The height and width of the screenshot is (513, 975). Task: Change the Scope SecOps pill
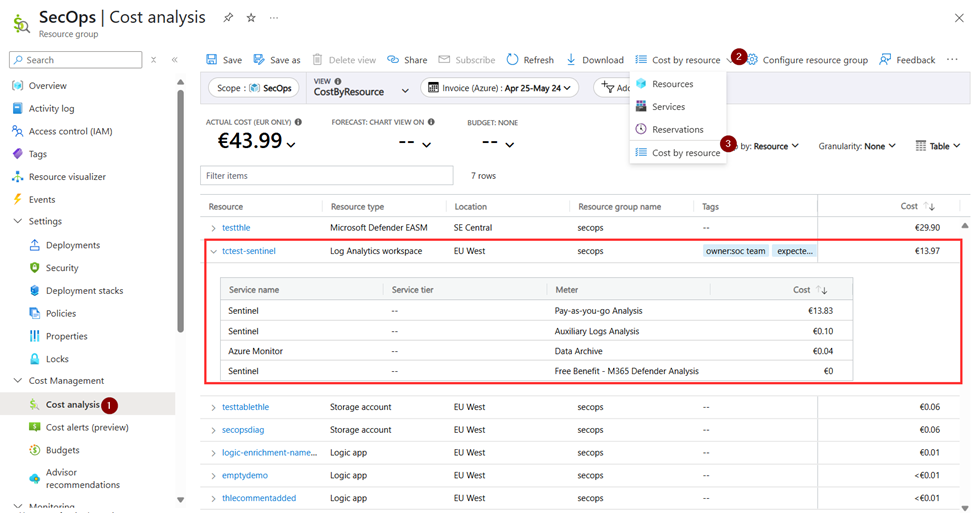click(253, 88)
